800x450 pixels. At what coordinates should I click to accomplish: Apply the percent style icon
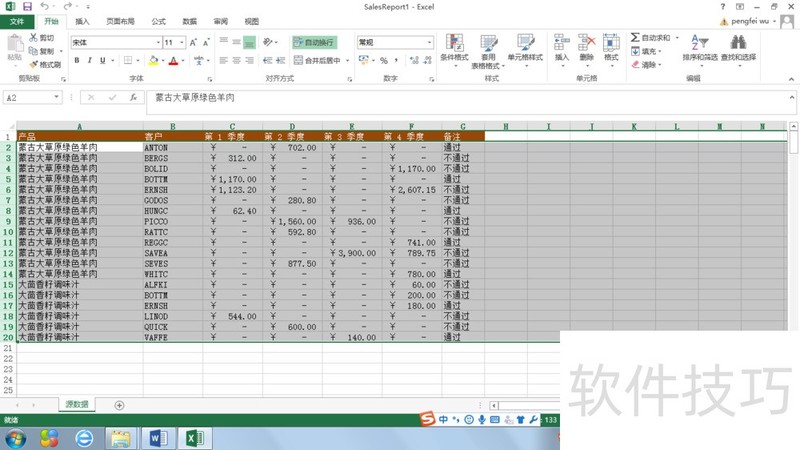(384, 60)
